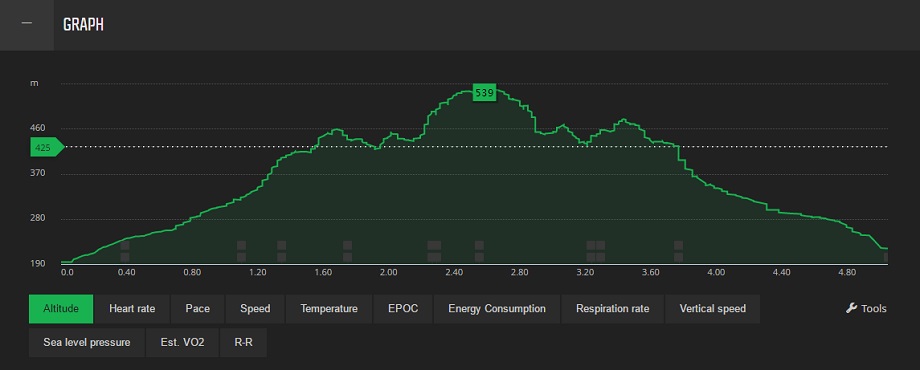Image resolution: width=920 pixels, height=370 pixels.
Task: Click the 4.80 x-axis distance label
Action: pyautogui.click(x=847, y=273)
